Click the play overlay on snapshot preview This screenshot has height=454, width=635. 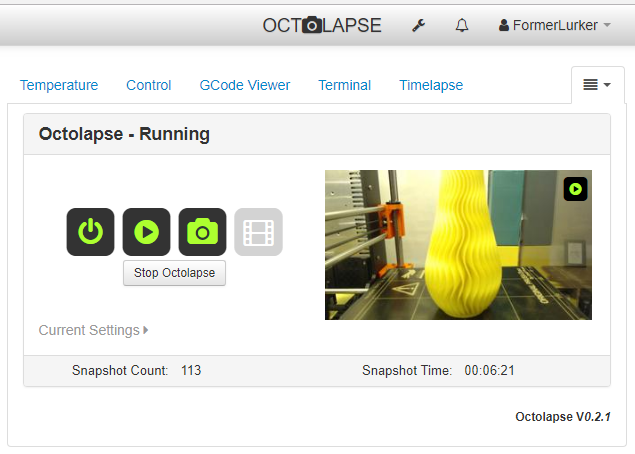[x=575, y=189]
